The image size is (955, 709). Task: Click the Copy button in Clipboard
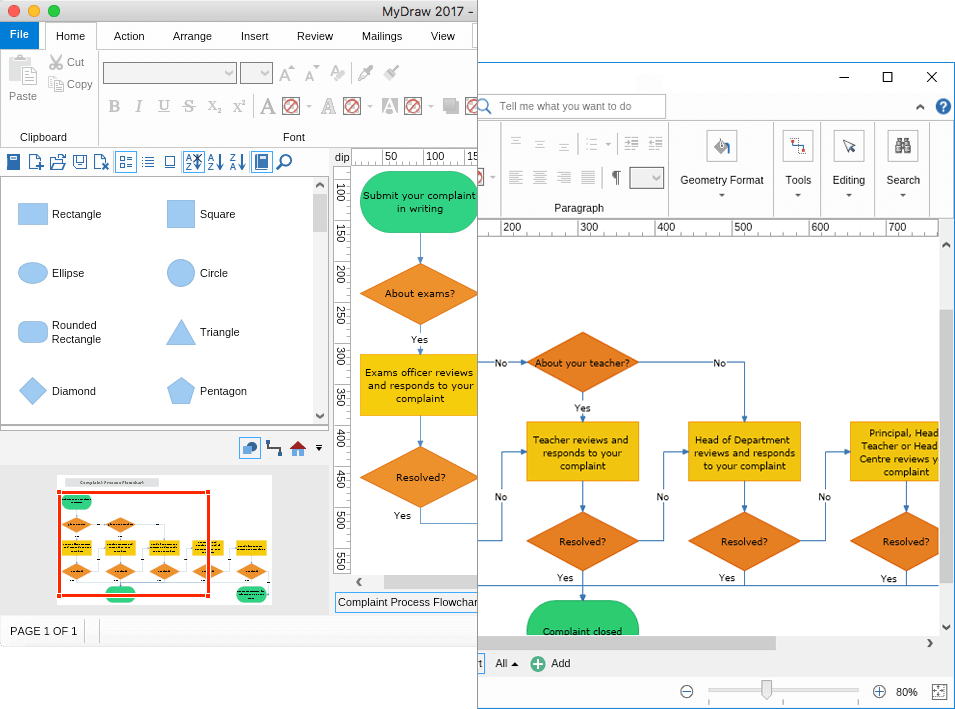tap(71, 84)
